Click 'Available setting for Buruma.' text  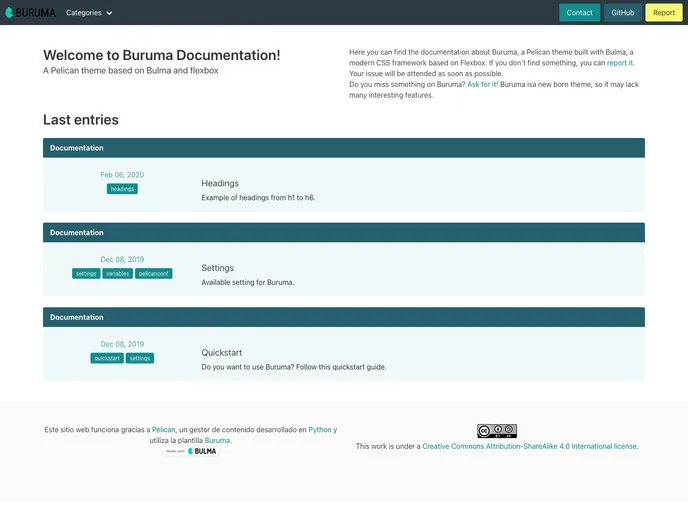247,283
